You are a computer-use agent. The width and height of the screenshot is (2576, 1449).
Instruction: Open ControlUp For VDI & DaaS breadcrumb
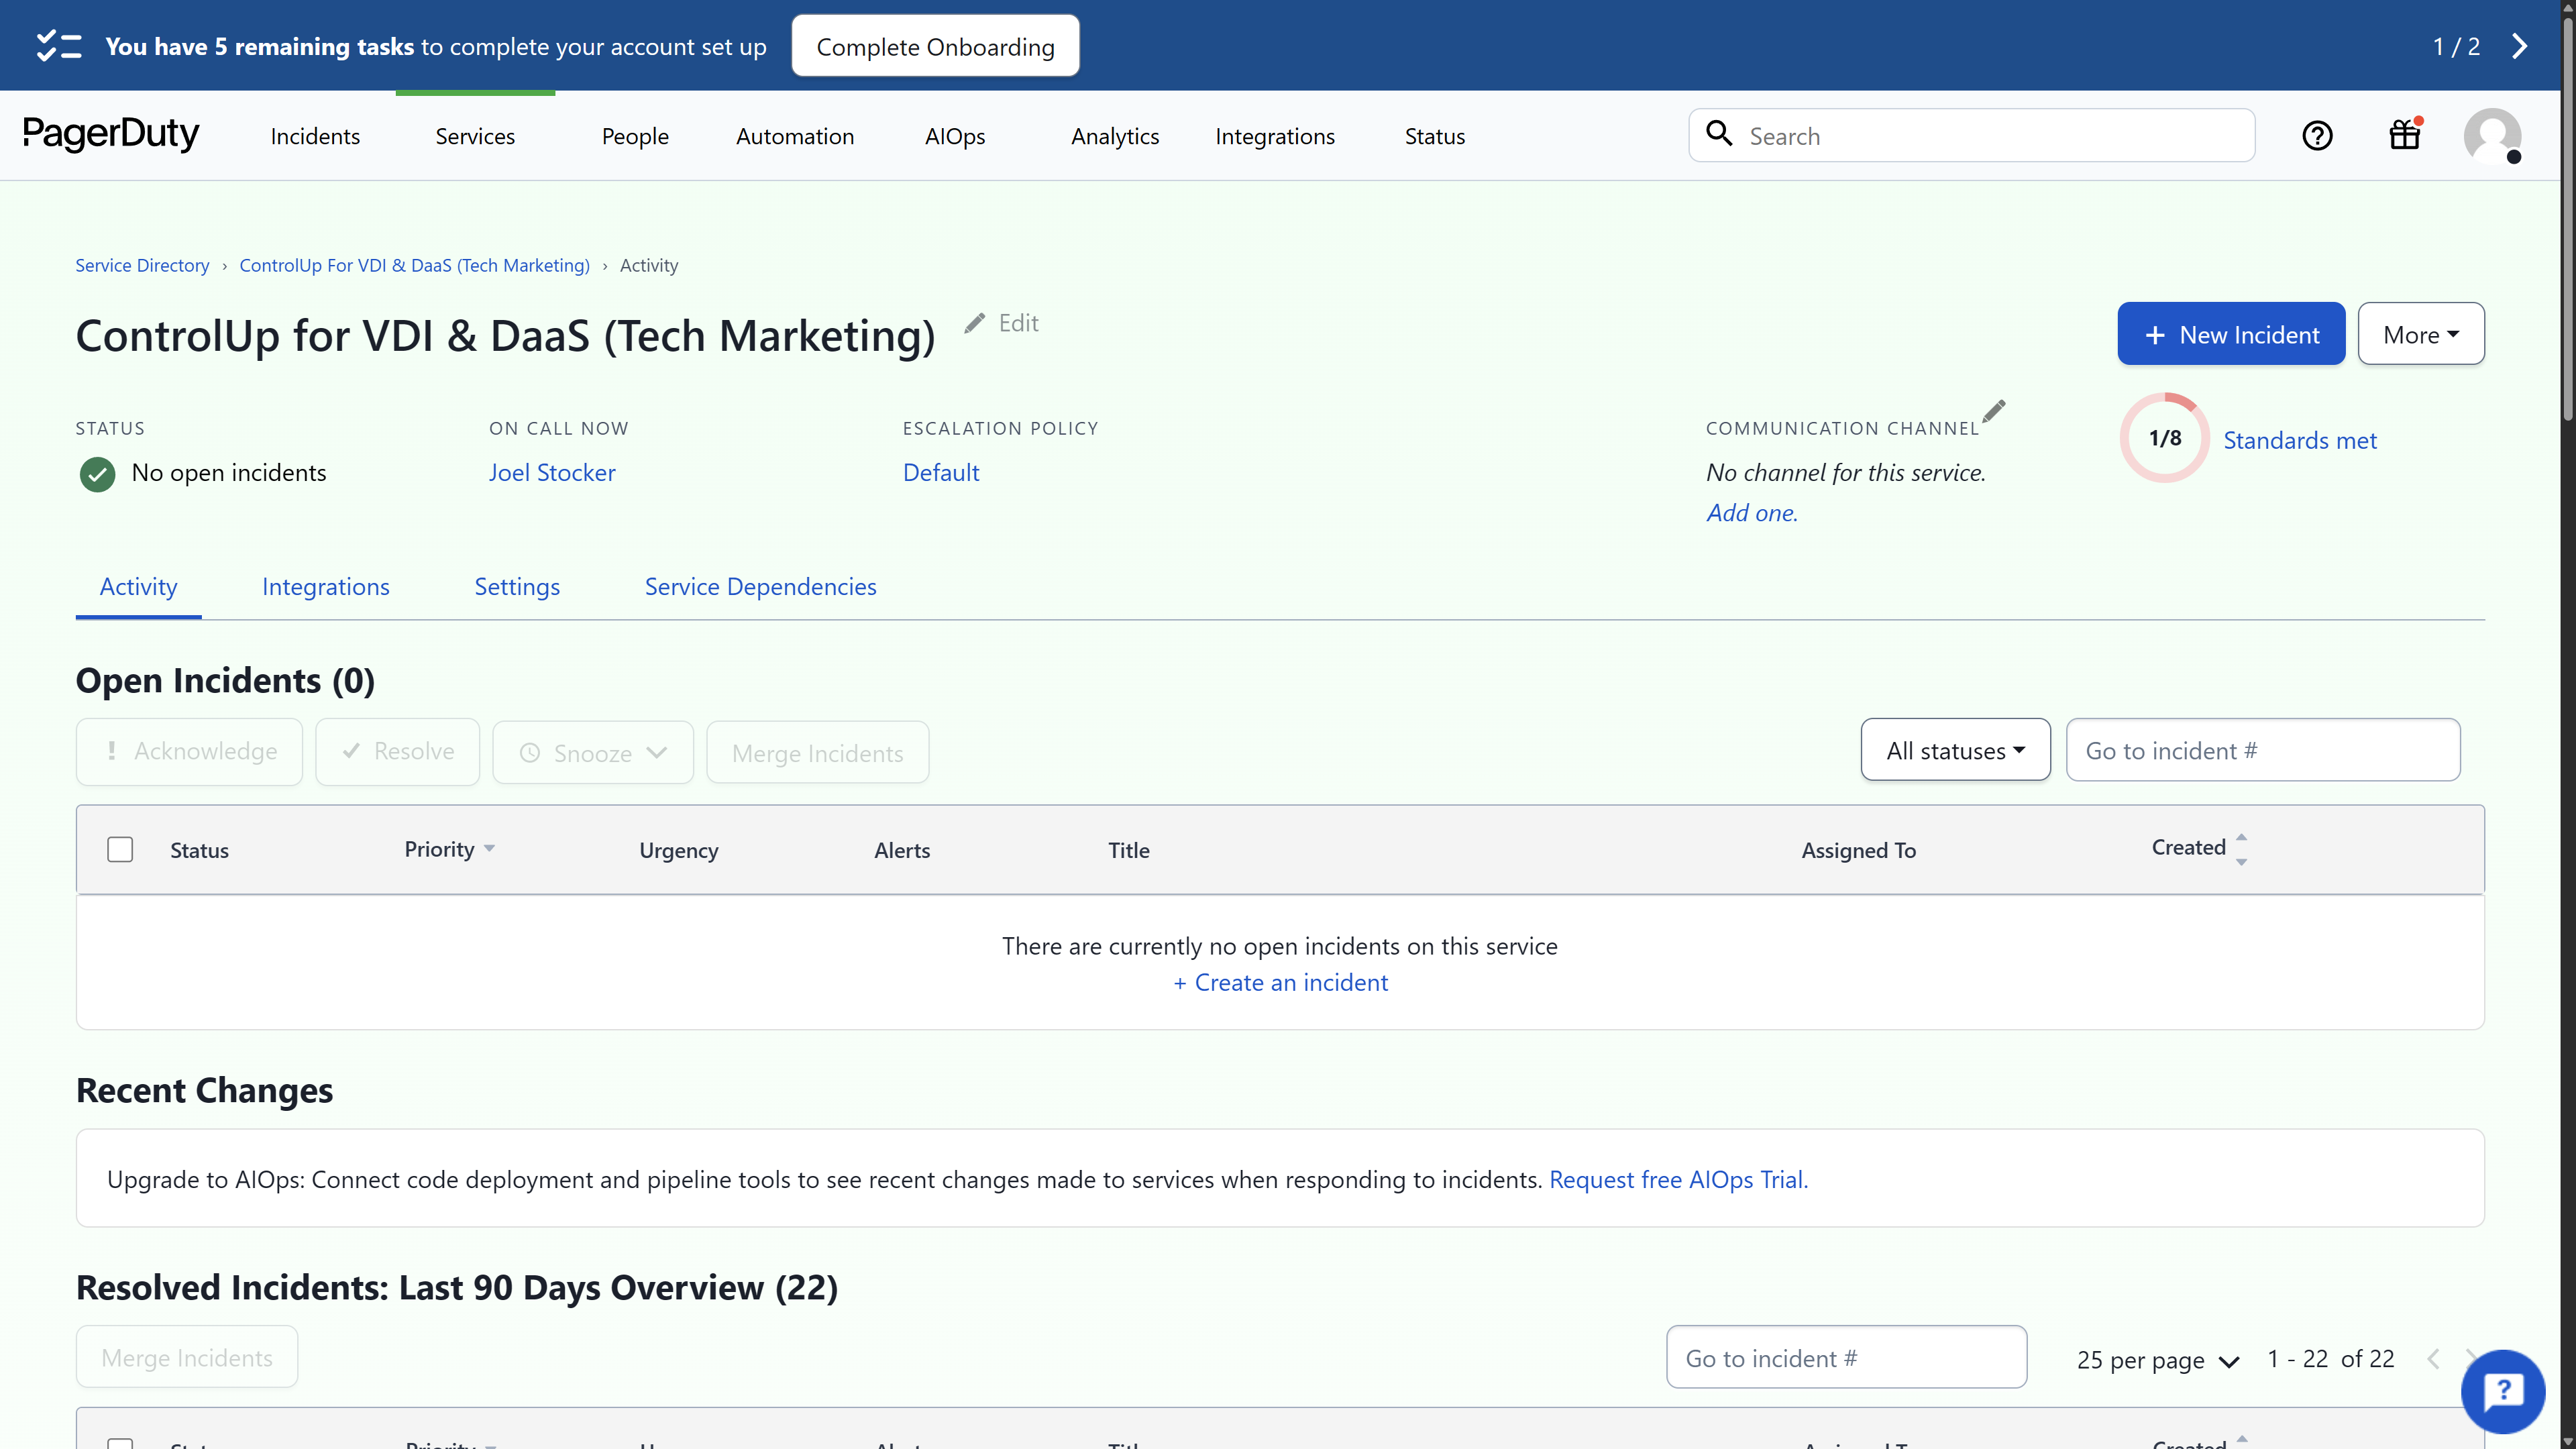tap(414, 265)
